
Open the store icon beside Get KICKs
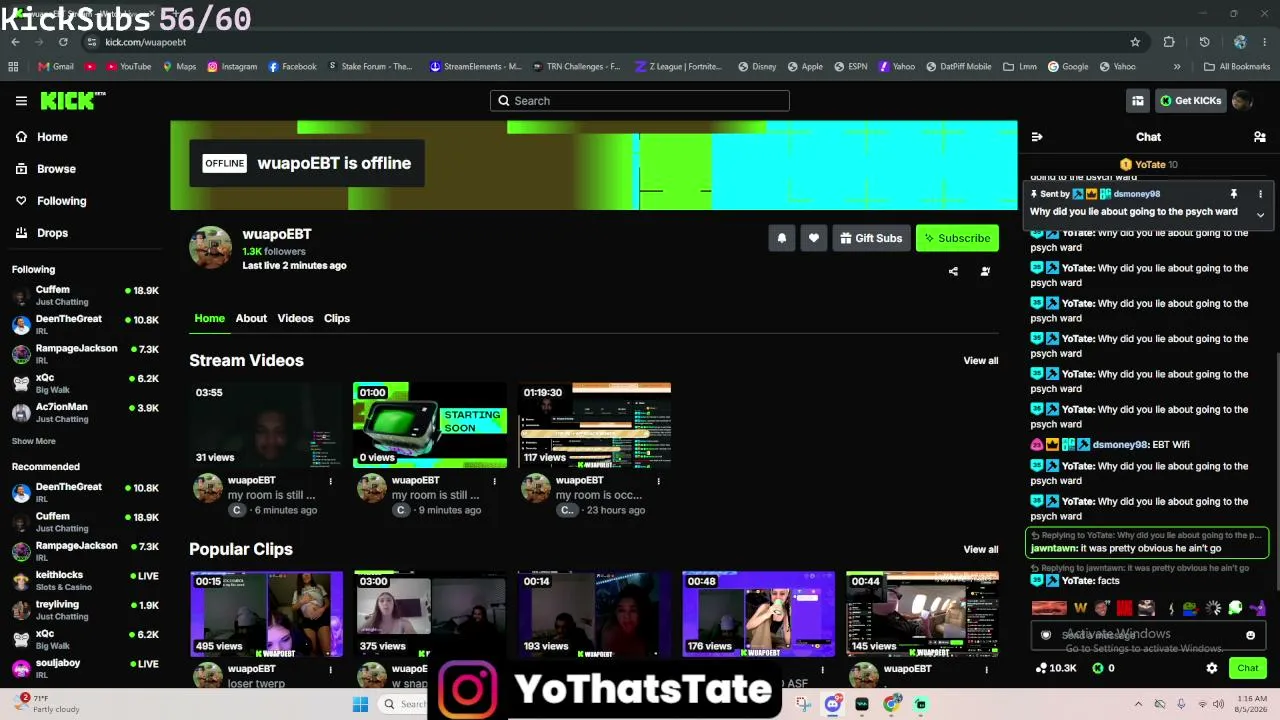point(1138,101)
